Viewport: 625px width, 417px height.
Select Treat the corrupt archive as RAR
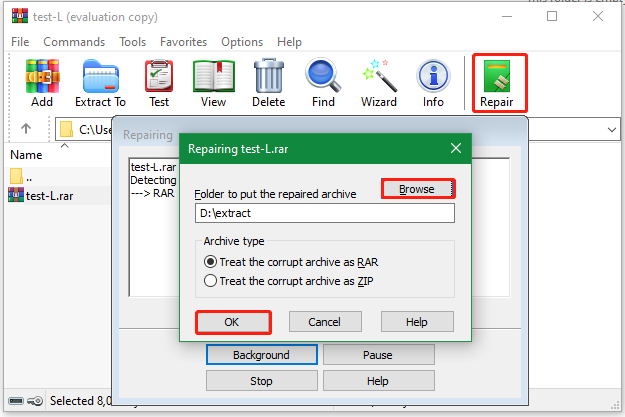click(x=210, y=262)
